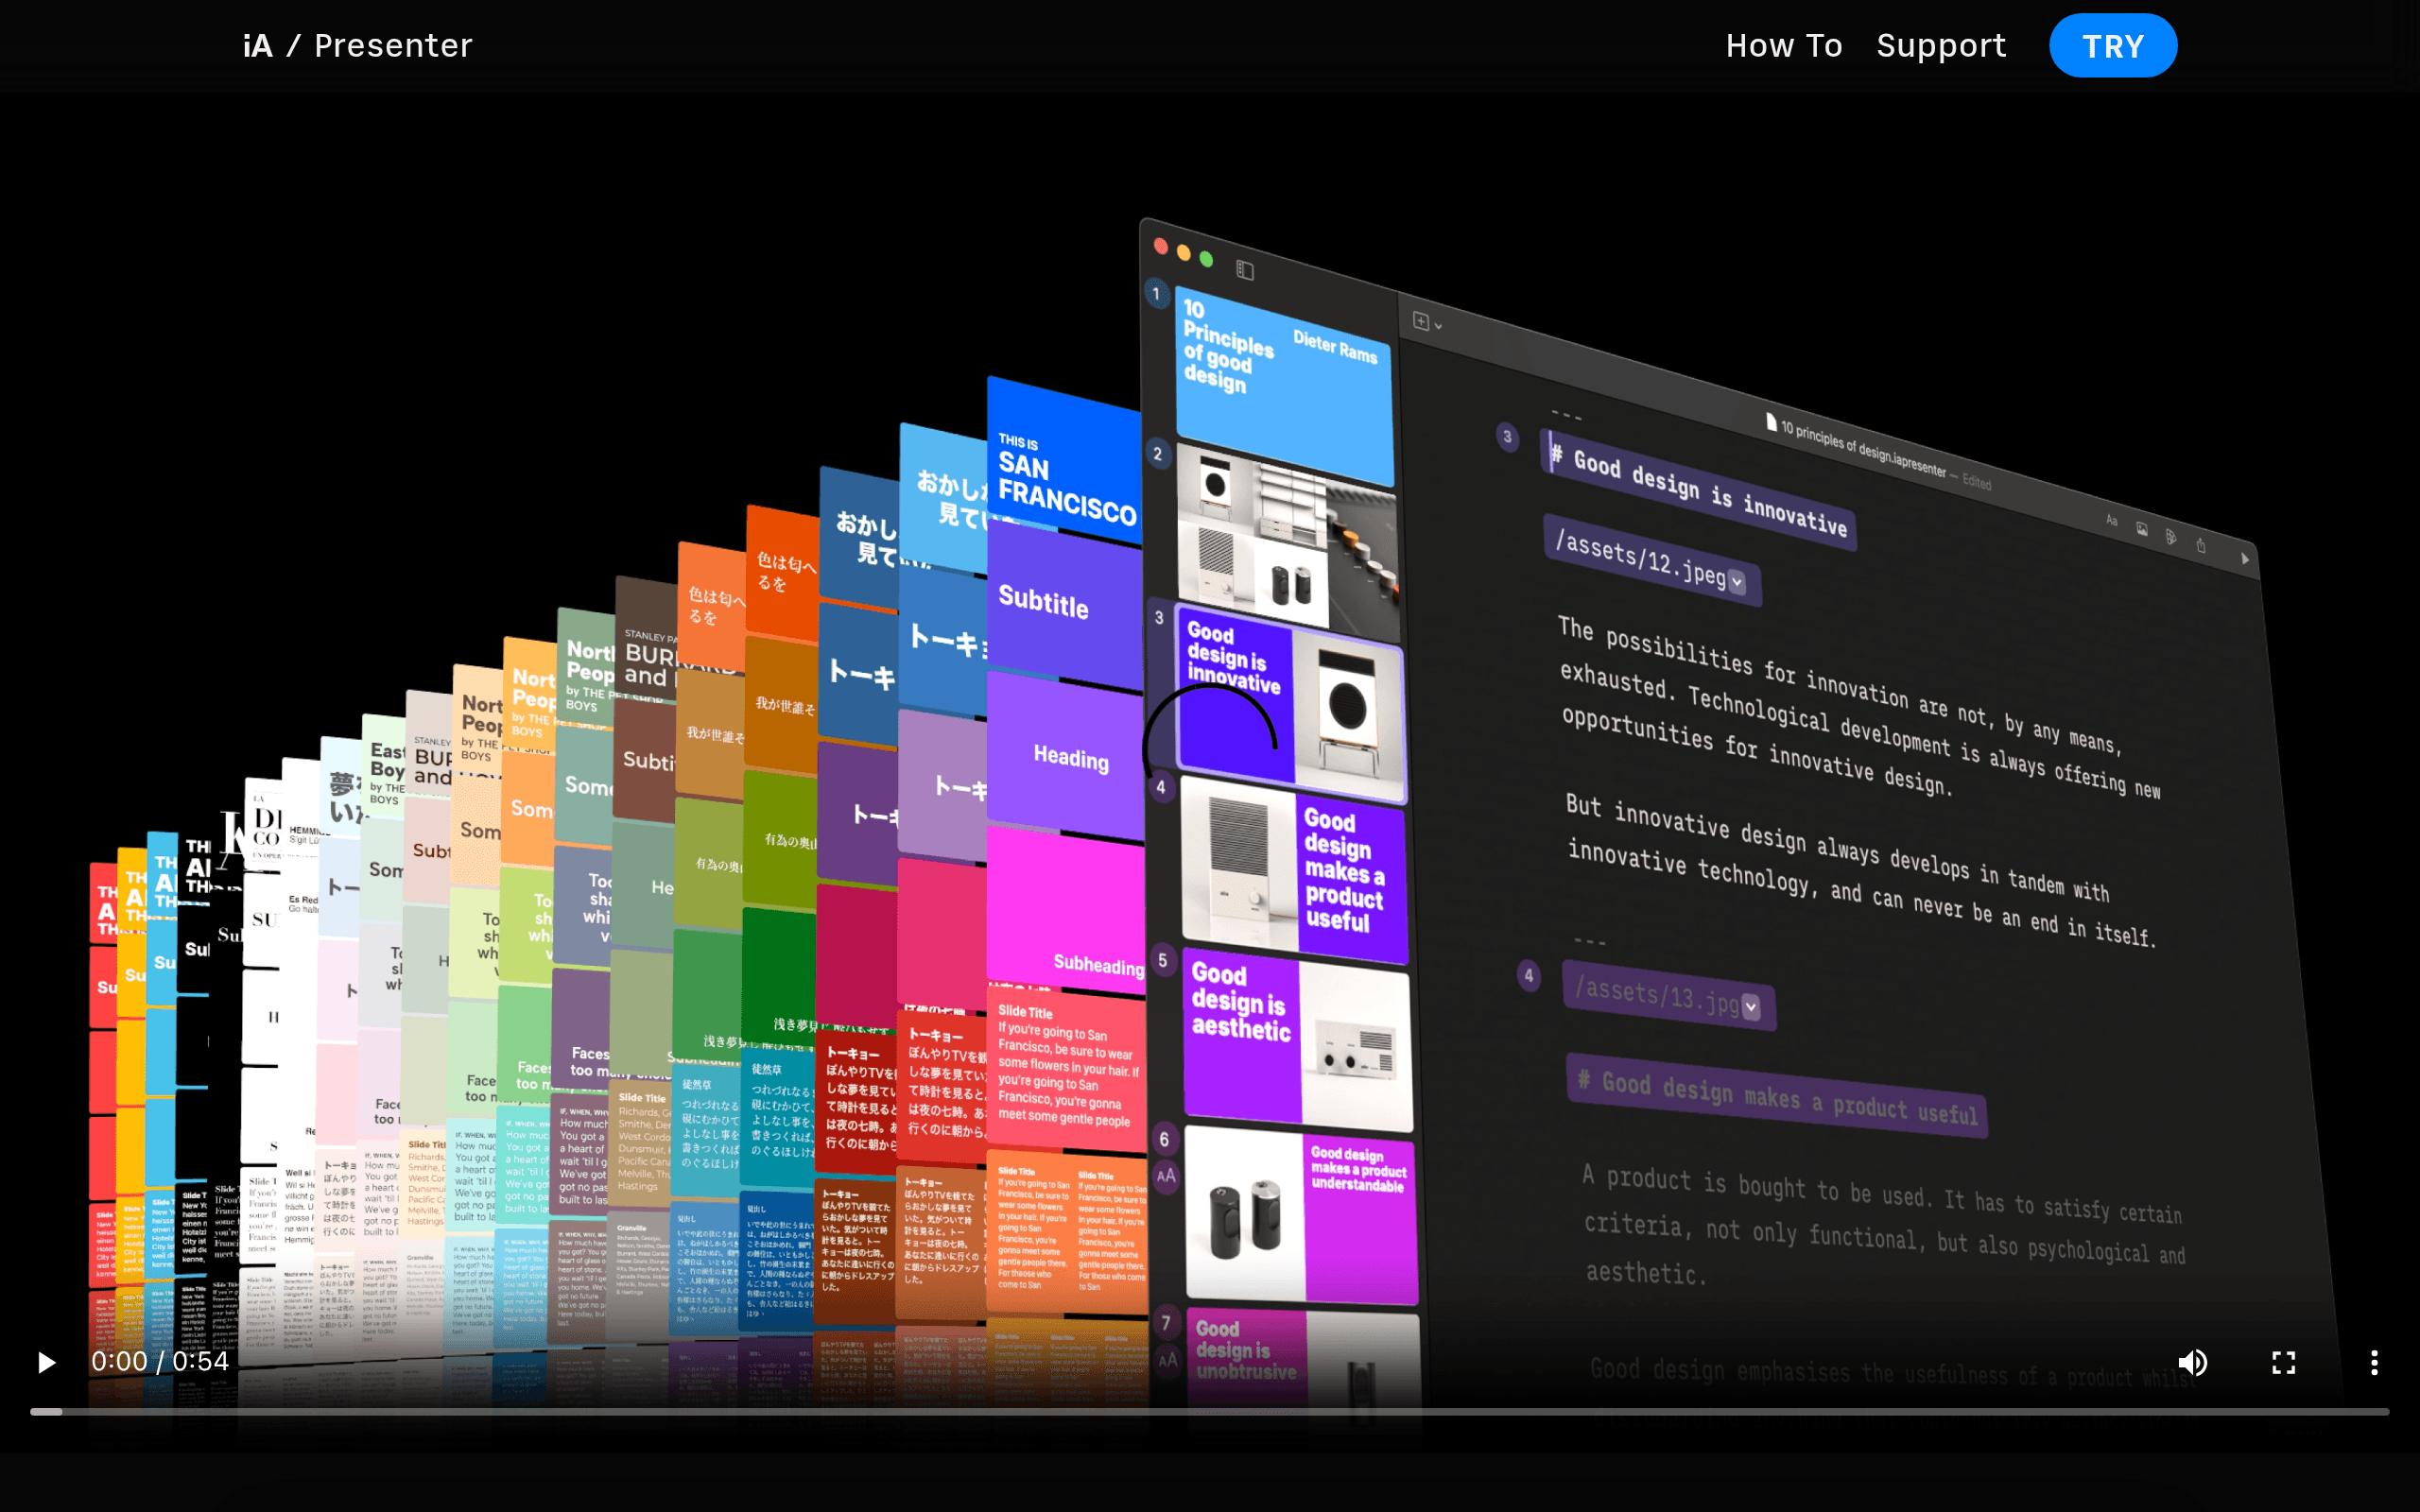
Task: Expand the /assets/12.jpeg dropdown chevron
Action: [x=1737, y=582]
